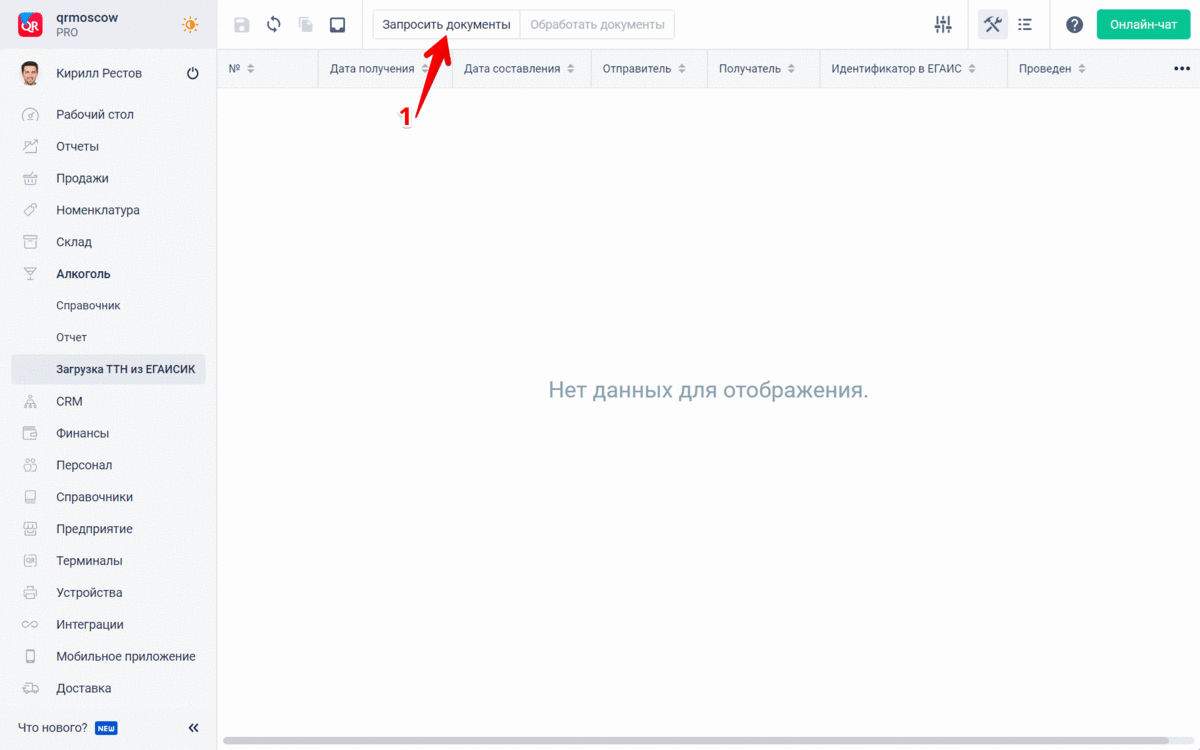Click the Доставка truck icon
Image resolution: width=1200 pixels, height=750 pixels.
(x=30, y=688)
